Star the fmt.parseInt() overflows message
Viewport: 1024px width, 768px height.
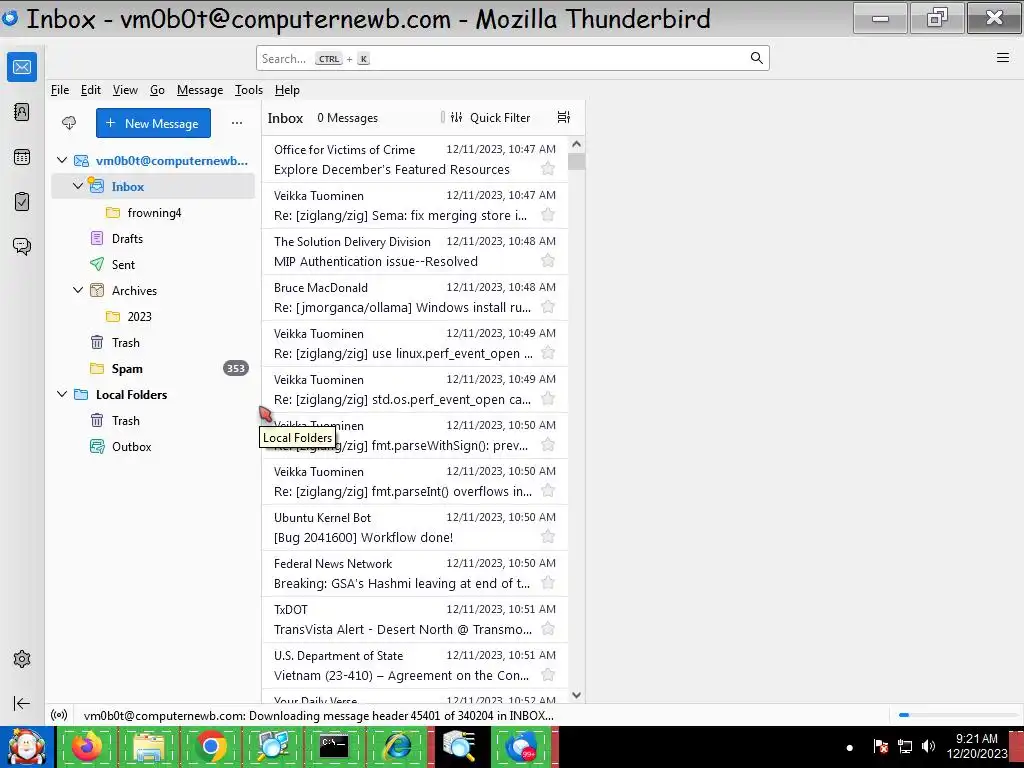(548, 491)
